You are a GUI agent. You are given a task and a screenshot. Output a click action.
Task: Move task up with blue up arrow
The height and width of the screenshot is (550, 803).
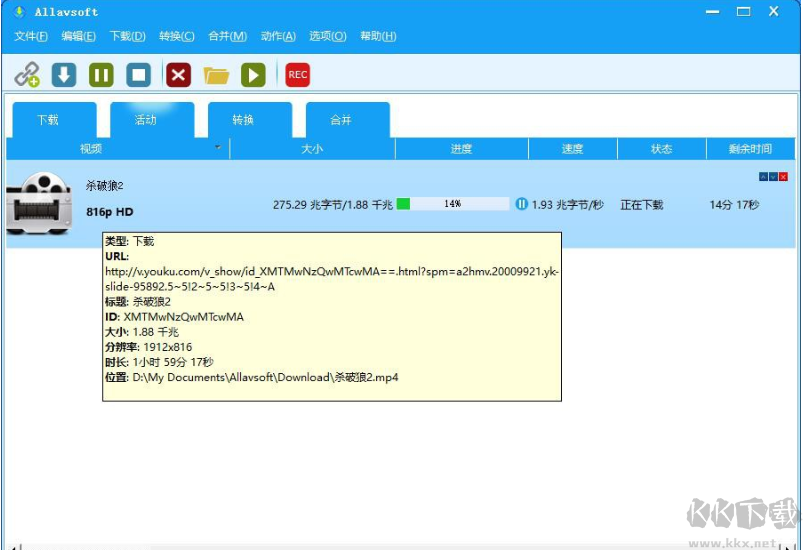(763, 177)
